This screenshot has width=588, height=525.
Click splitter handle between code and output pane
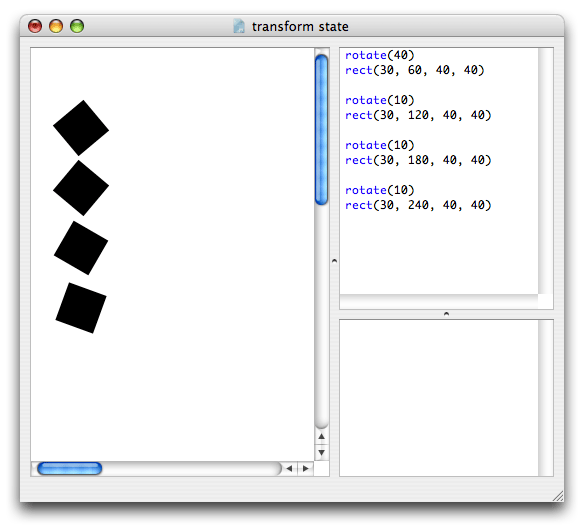click(446, 314)
